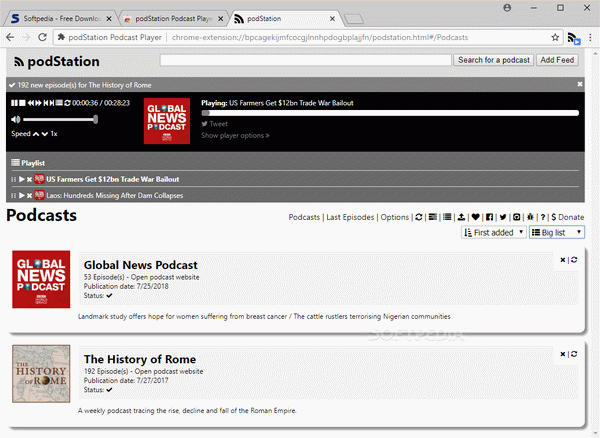600x438 pixels.
Task: Click the heart icon in the menu bar
Action: (x=476, y=217)
